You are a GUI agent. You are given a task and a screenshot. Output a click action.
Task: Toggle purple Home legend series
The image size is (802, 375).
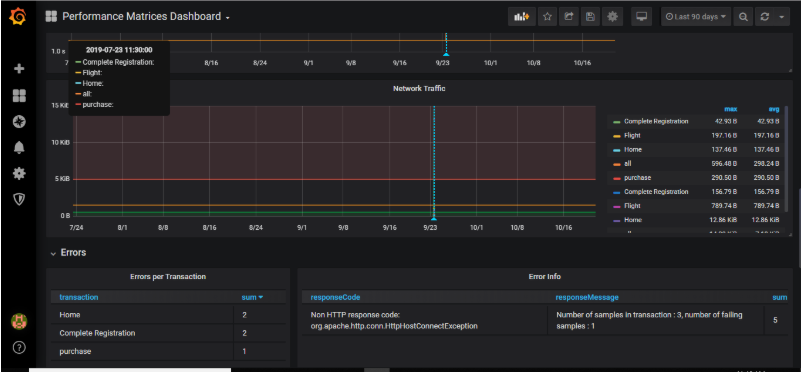[633, 219]
